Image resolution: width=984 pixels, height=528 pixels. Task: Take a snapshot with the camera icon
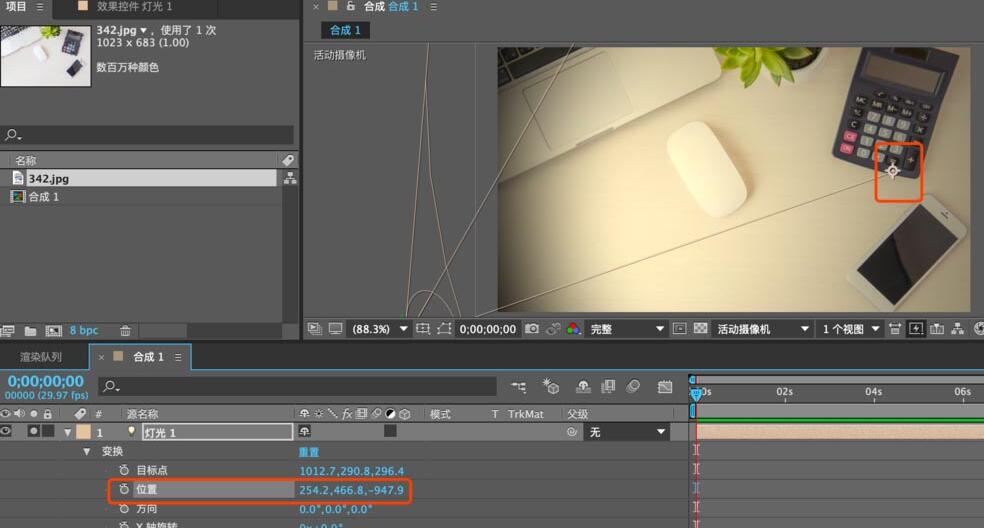[x=532, y=328]
